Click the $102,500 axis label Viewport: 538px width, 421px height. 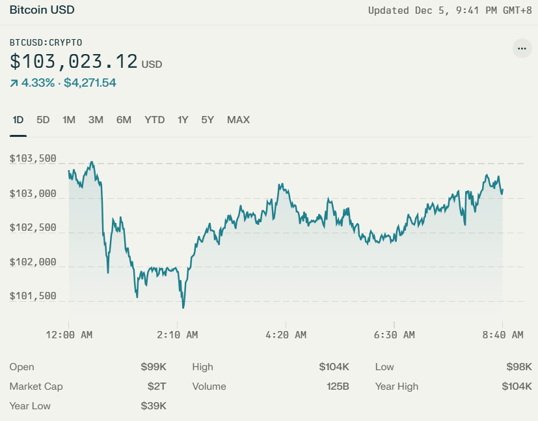click(x=33, y=227)
